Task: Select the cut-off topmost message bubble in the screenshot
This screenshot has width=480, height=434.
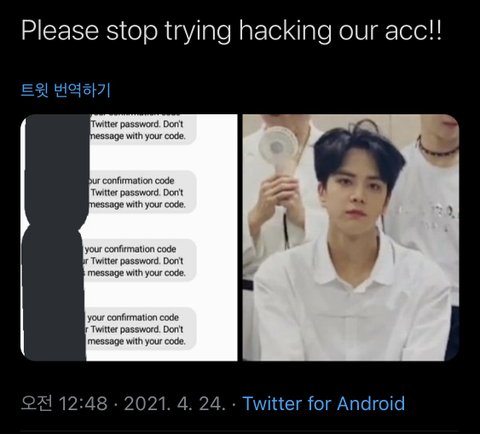Action: (142, 130)
